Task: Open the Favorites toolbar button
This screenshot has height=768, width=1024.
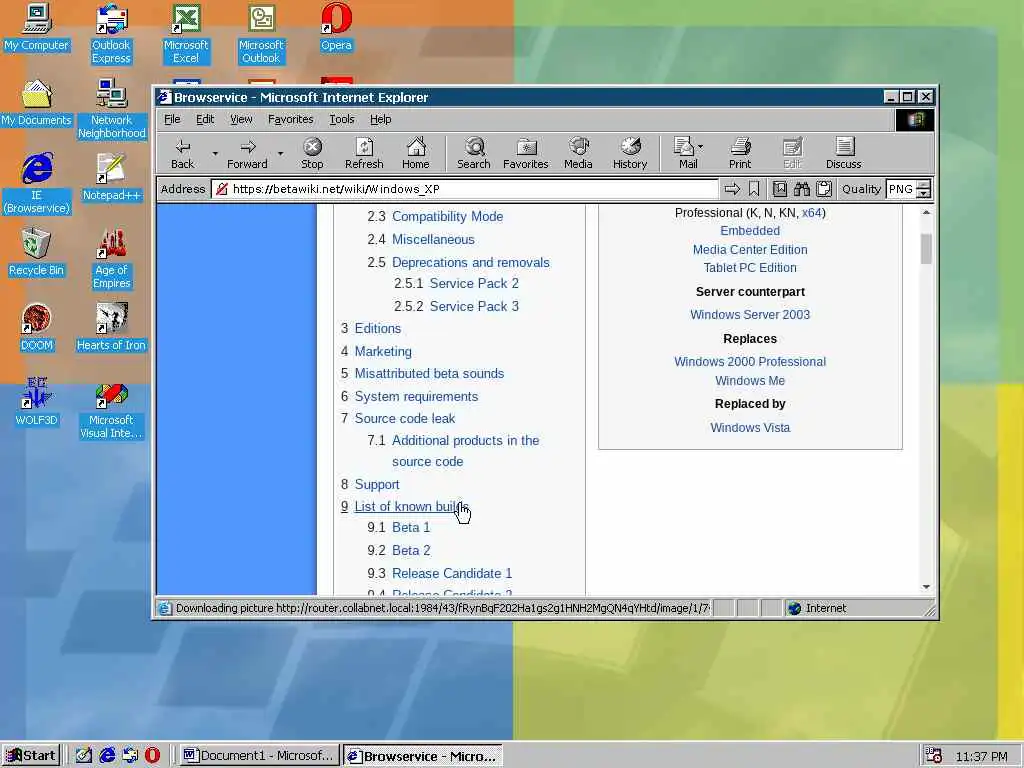Action: tap(526, 154)
